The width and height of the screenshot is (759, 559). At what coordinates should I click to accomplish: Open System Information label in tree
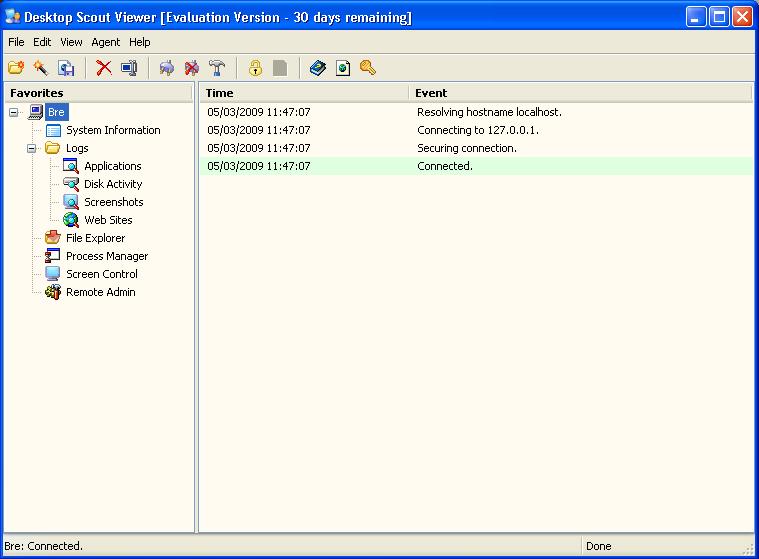click(113, 130)
